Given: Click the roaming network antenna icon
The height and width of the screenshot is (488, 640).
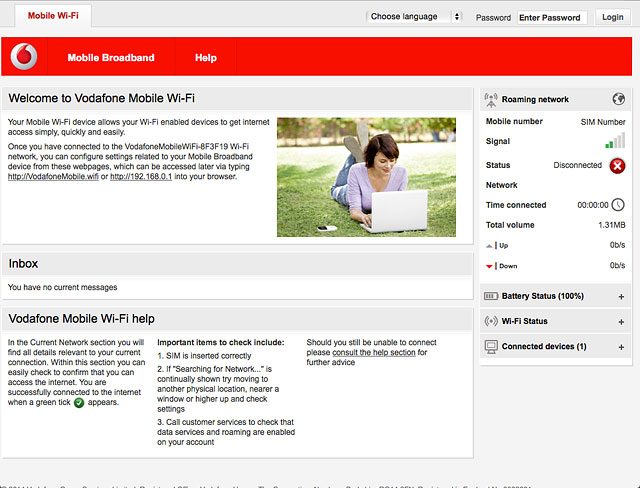Looking at the screenshot, I should (491, 100).
